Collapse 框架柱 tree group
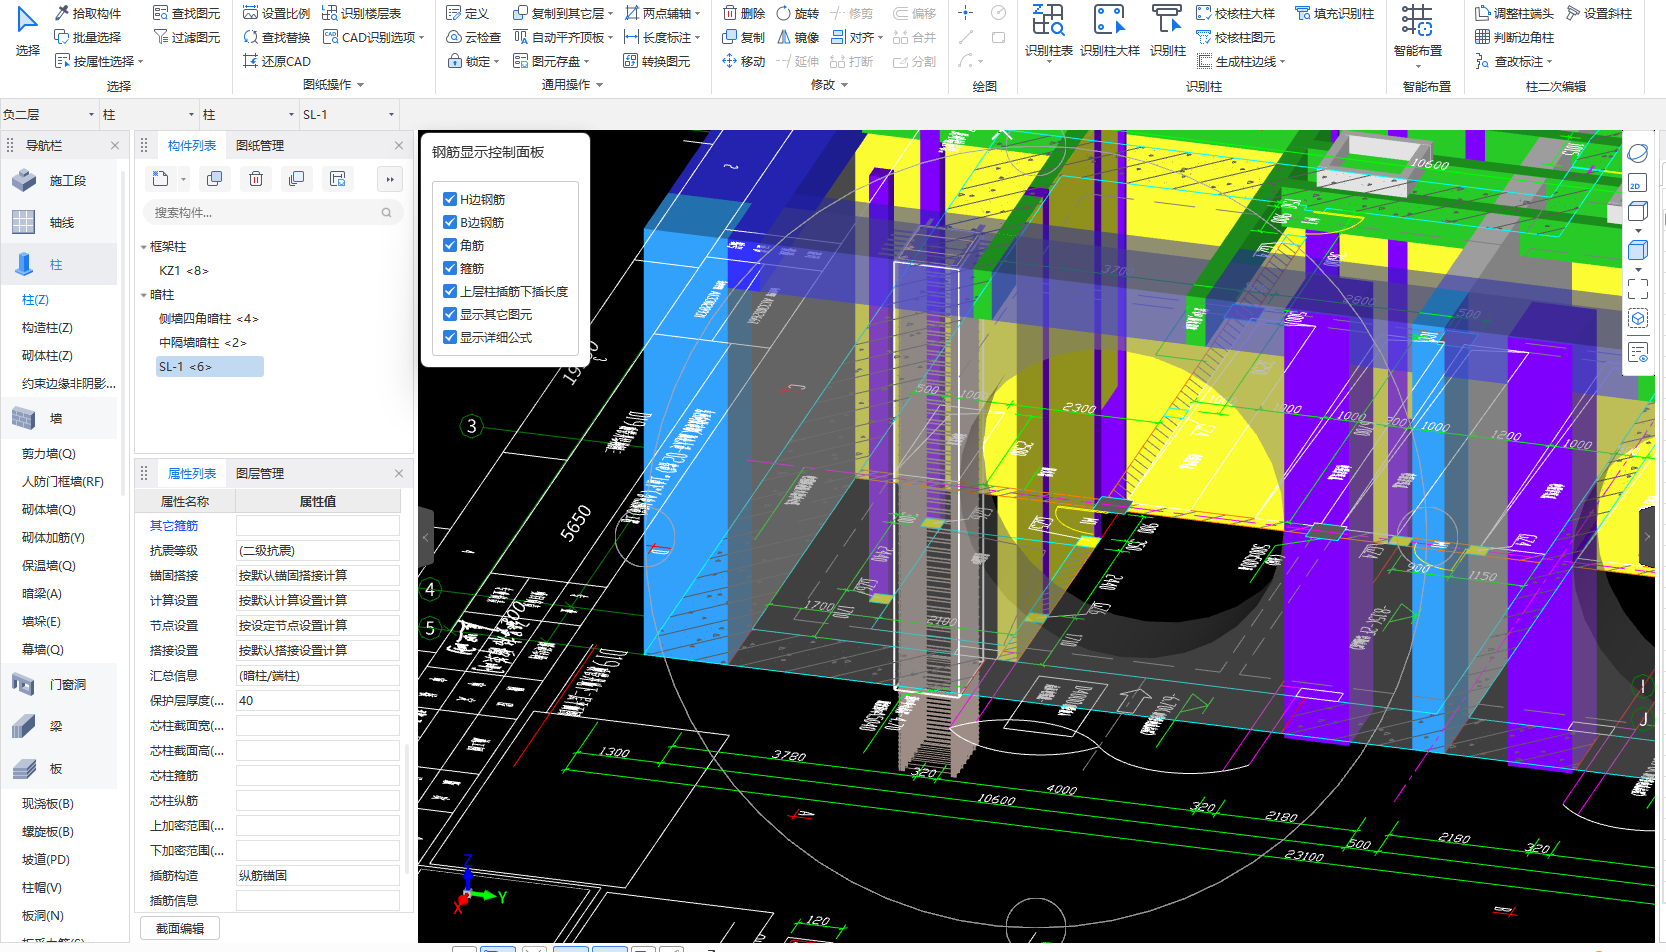 click(143, 247)
